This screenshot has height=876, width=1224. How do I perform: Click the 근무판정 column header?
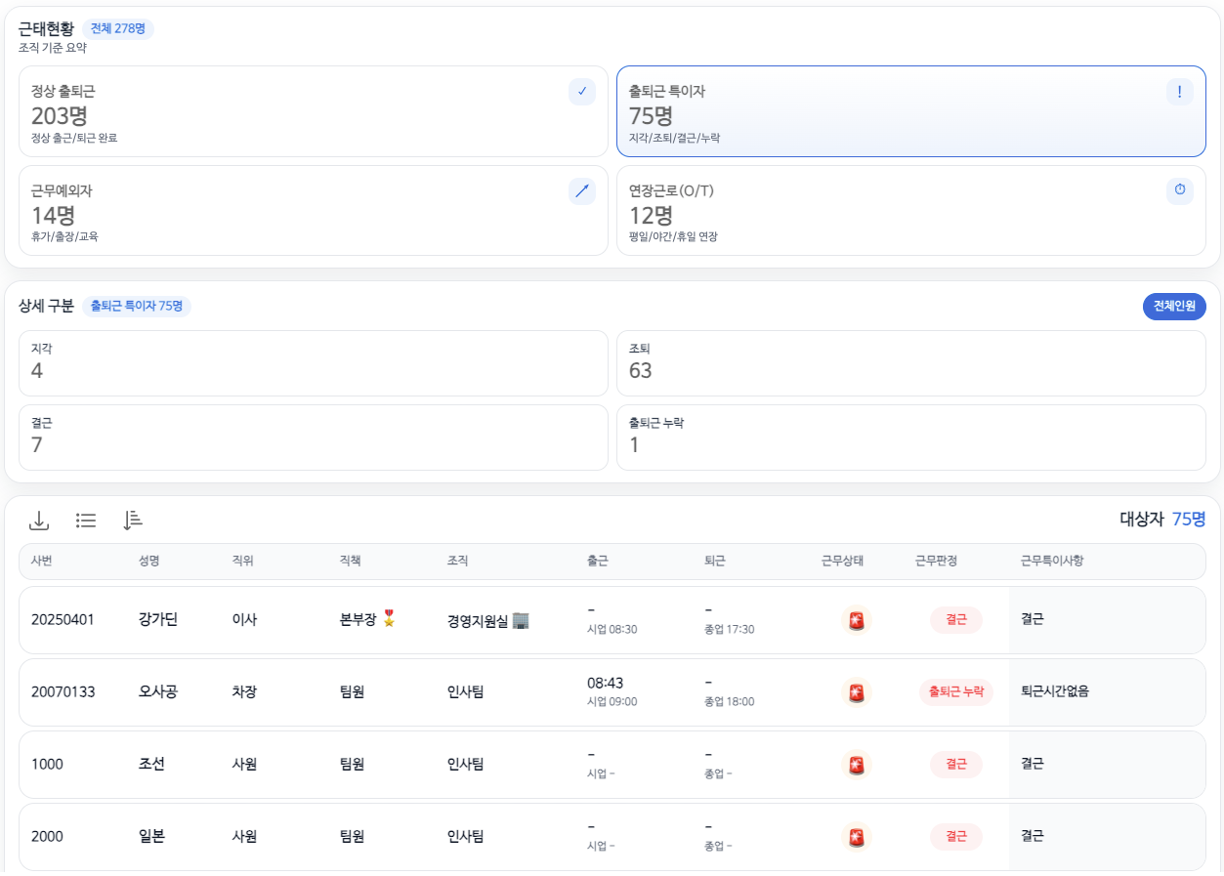coord(936,561)
